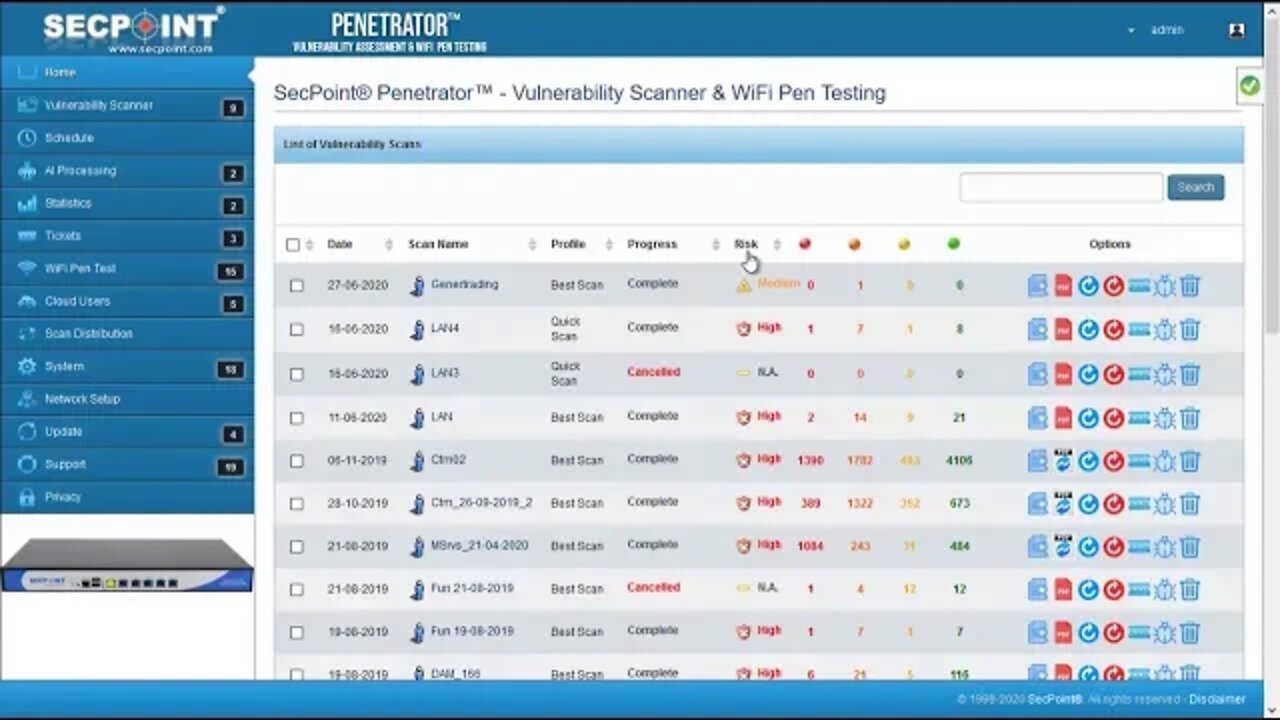Click the Privacy lock sidebar icon
The height and width of the screenshot is (720, 1280).
(x=27, y=497)
